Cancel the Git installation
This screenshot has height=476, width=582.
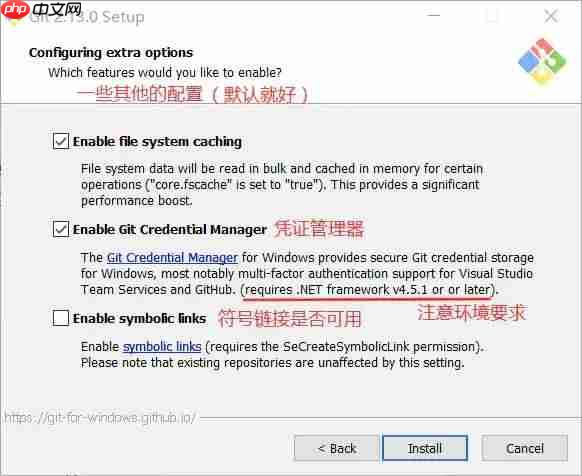pyautogui.click(x=525, y=448)
